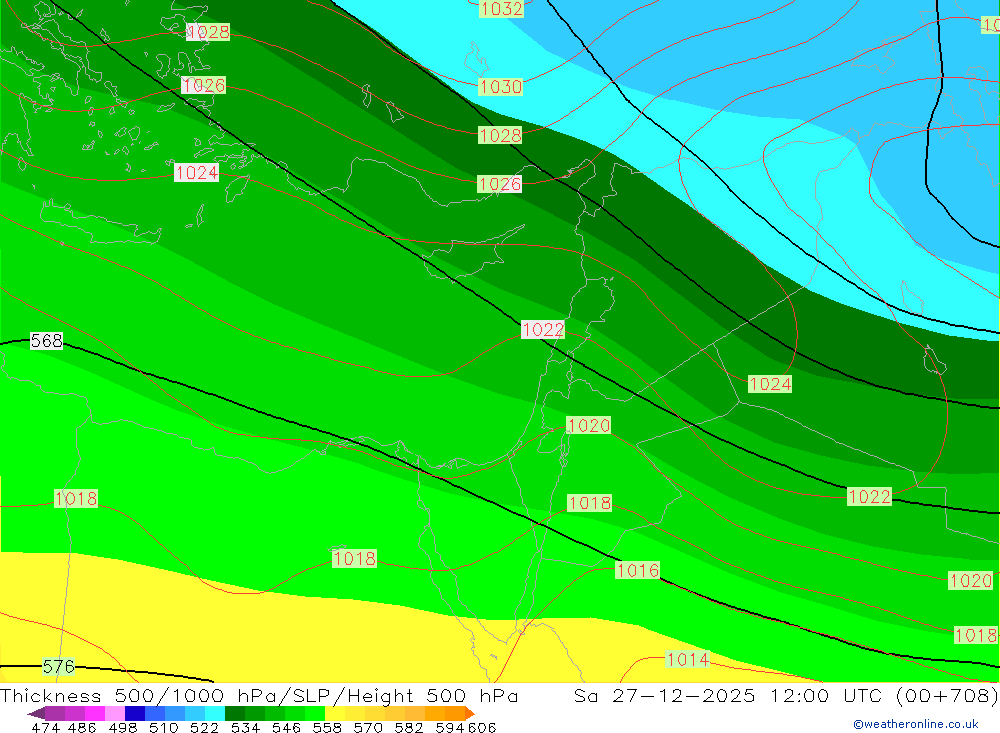Viewport: 1000px width, 733px height.
Task: Click the map title 'Thickness 500/1000 hPa/SLP/Height 500 hPa'
Action: [x=259, y=695]
